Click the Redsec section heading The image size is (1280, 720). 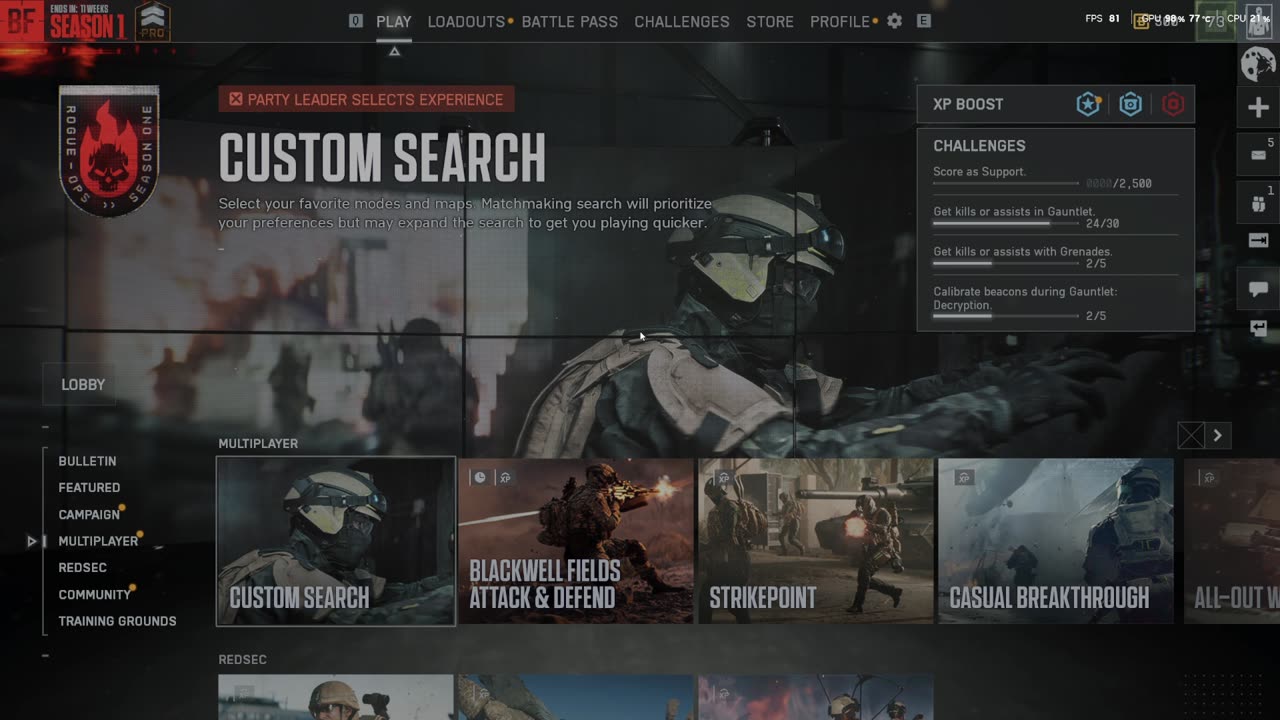(242, 659)
